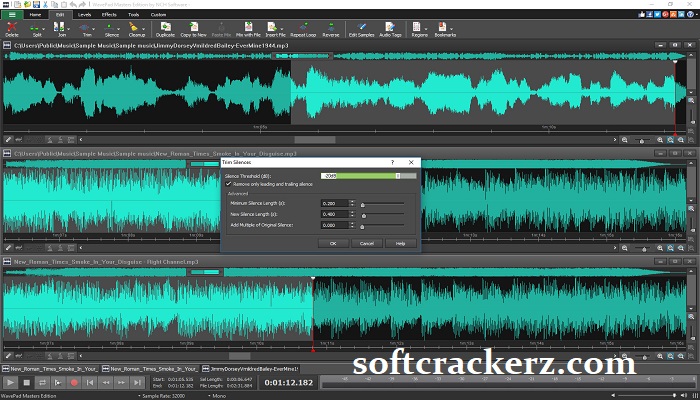Switch to the Custom ribbon tab
The width and height of the screenshot is (700, 400).
pyautogui.click(x=158, y=15)
